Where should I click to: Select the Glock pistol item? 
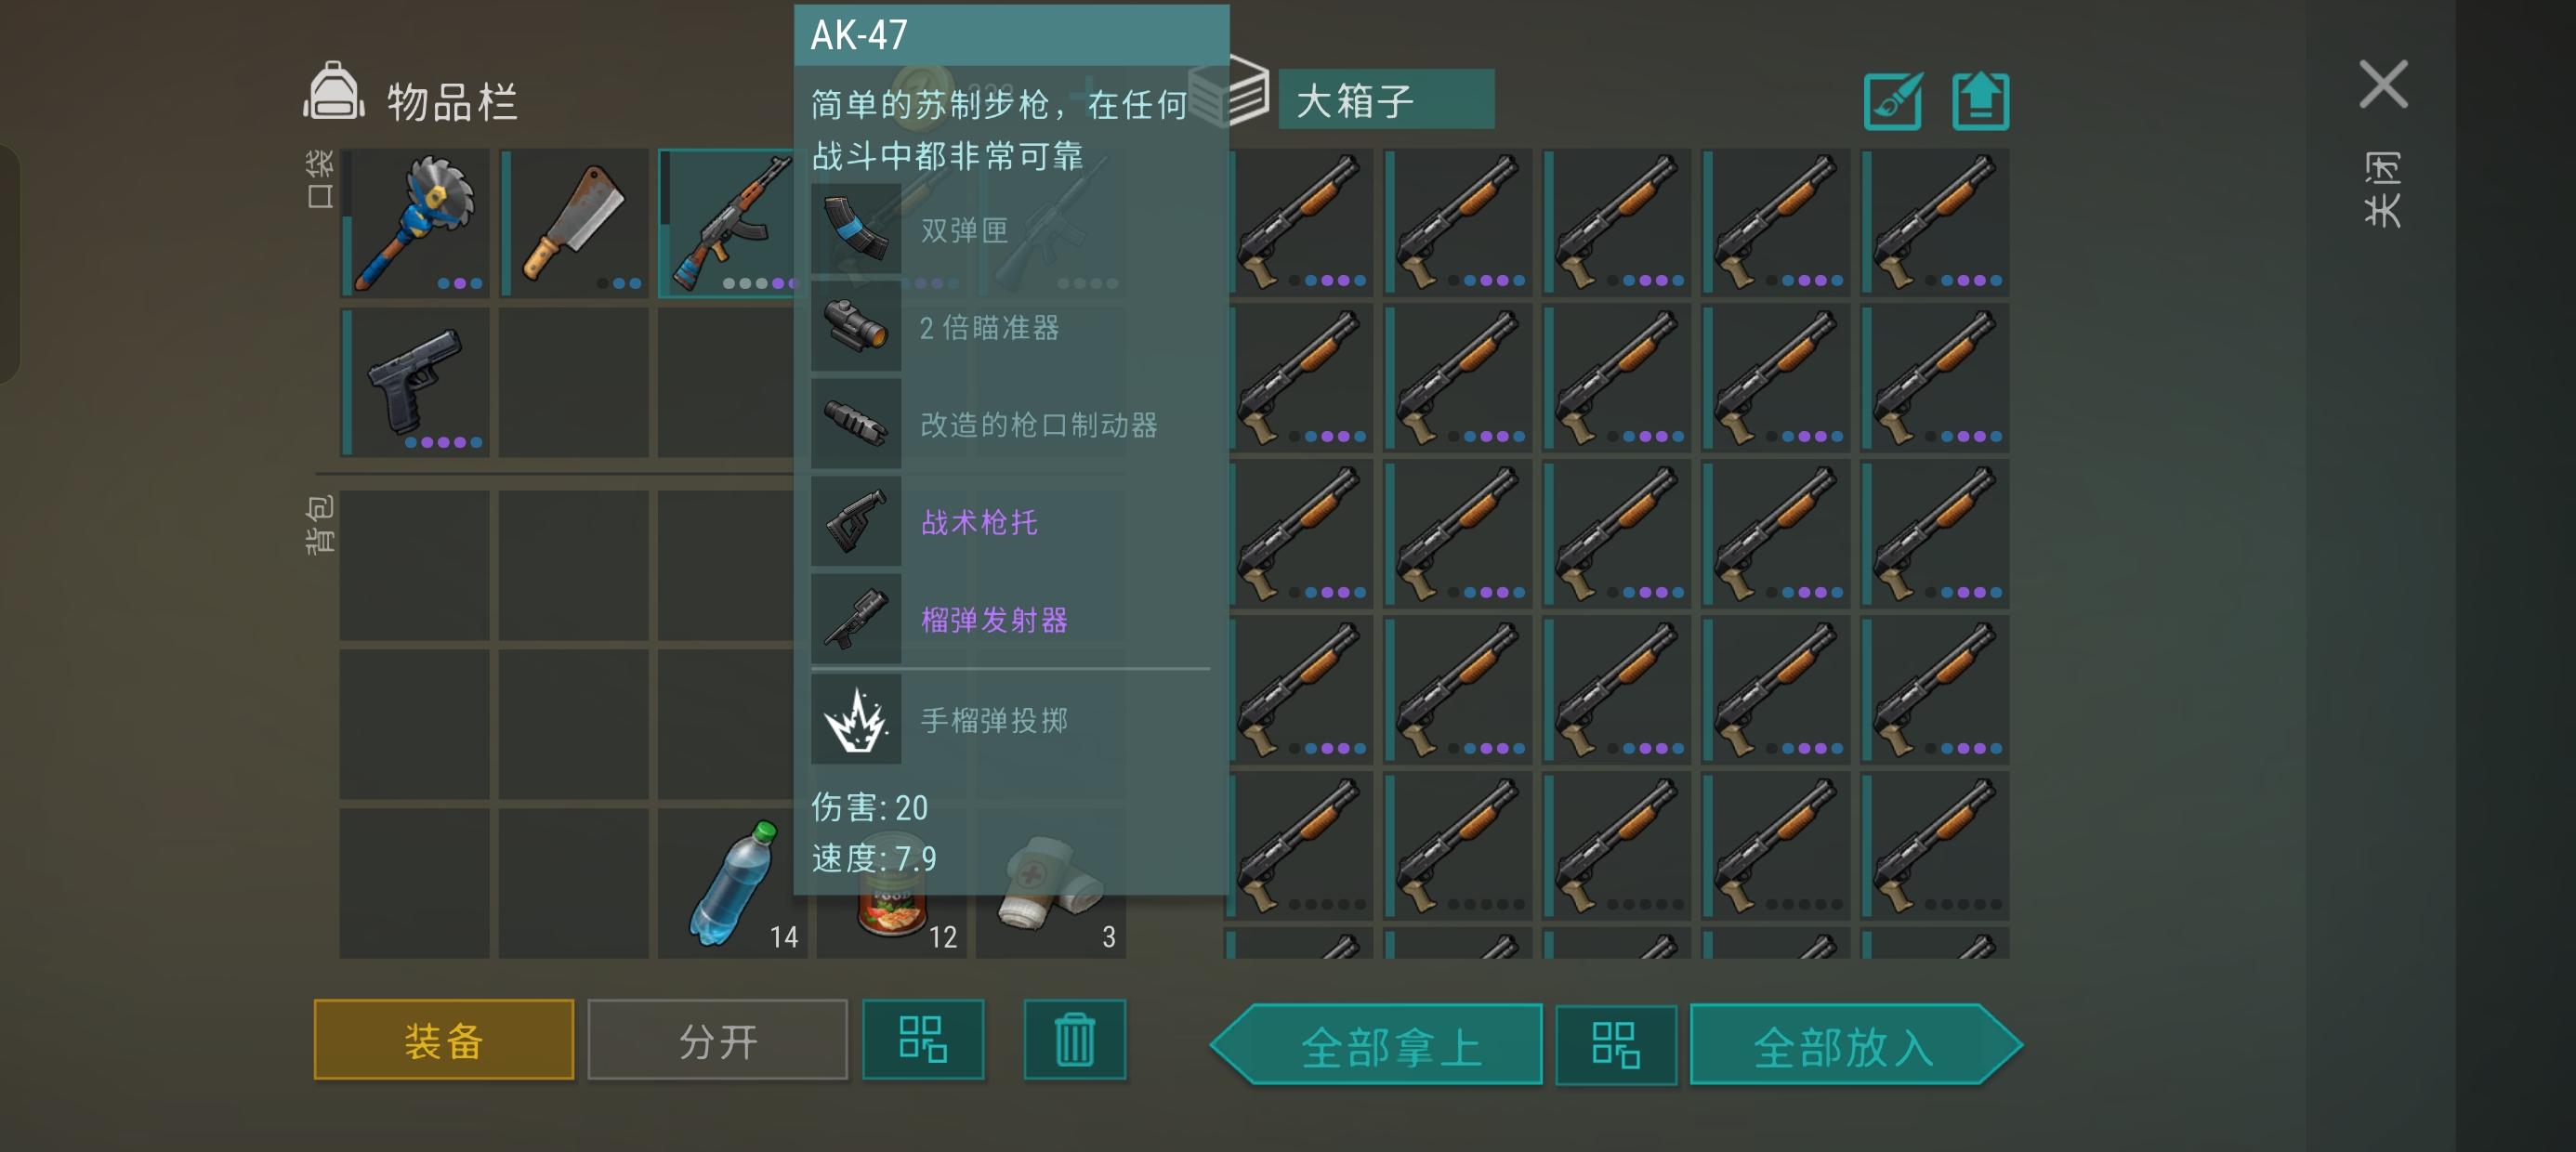pos(415,382)
